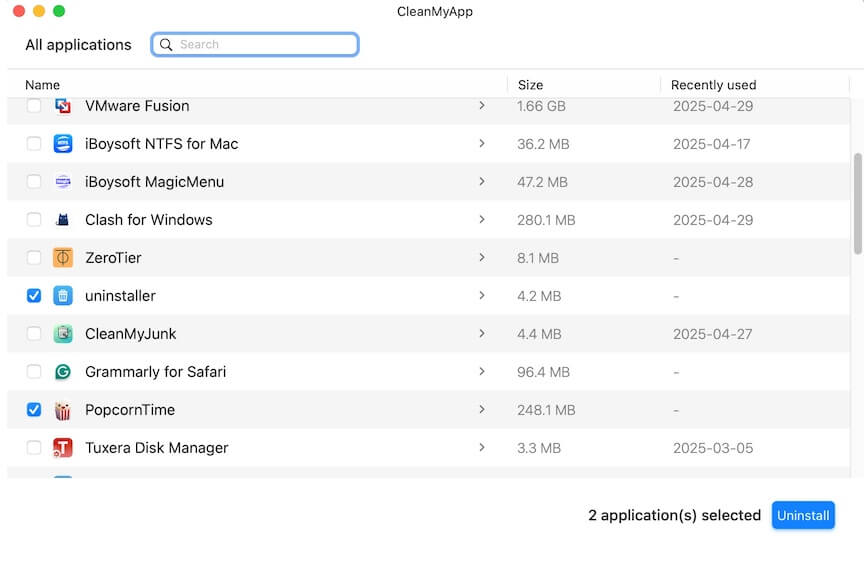Uncheck the PopcornTime checkbox

tap(34, 410)
